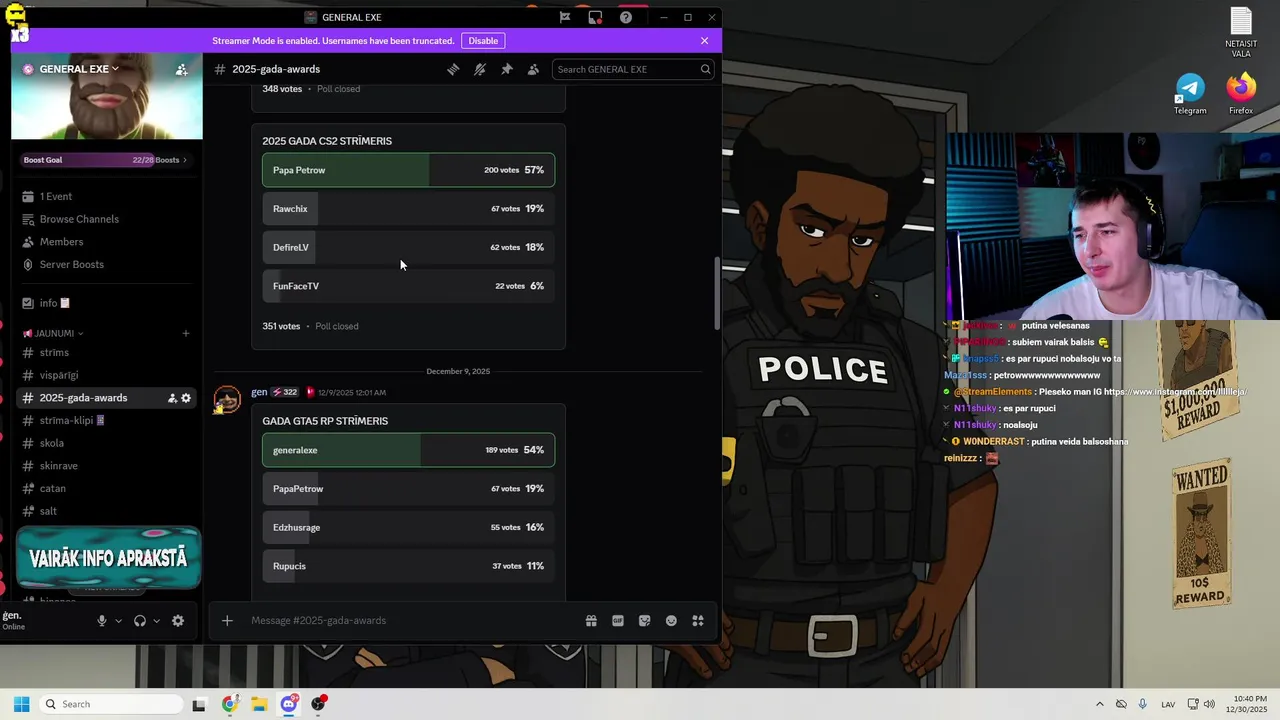Open Members in sidebar
1280x720 pixels.
pyautogui.click(x=105, y=242)
